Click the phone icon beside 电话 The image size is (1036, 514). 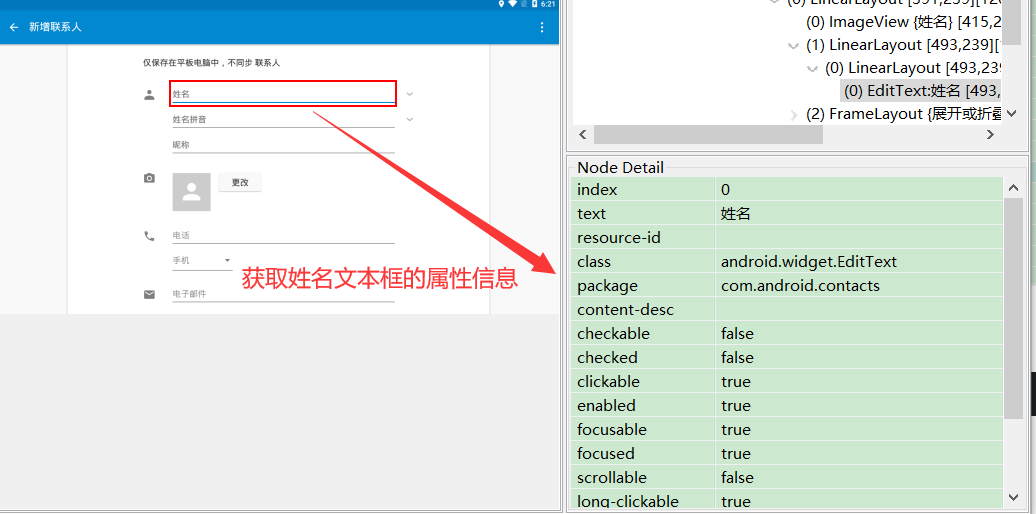149,236
